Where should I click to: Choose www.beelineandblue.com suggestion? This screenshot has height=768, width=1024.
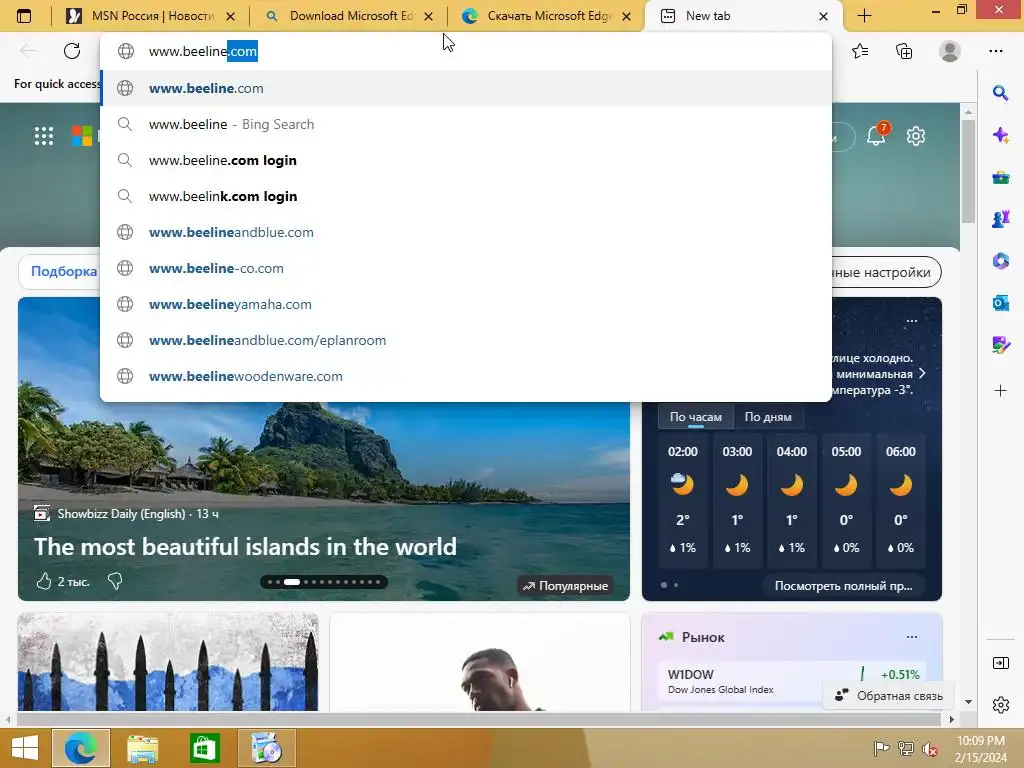[466, 232]
